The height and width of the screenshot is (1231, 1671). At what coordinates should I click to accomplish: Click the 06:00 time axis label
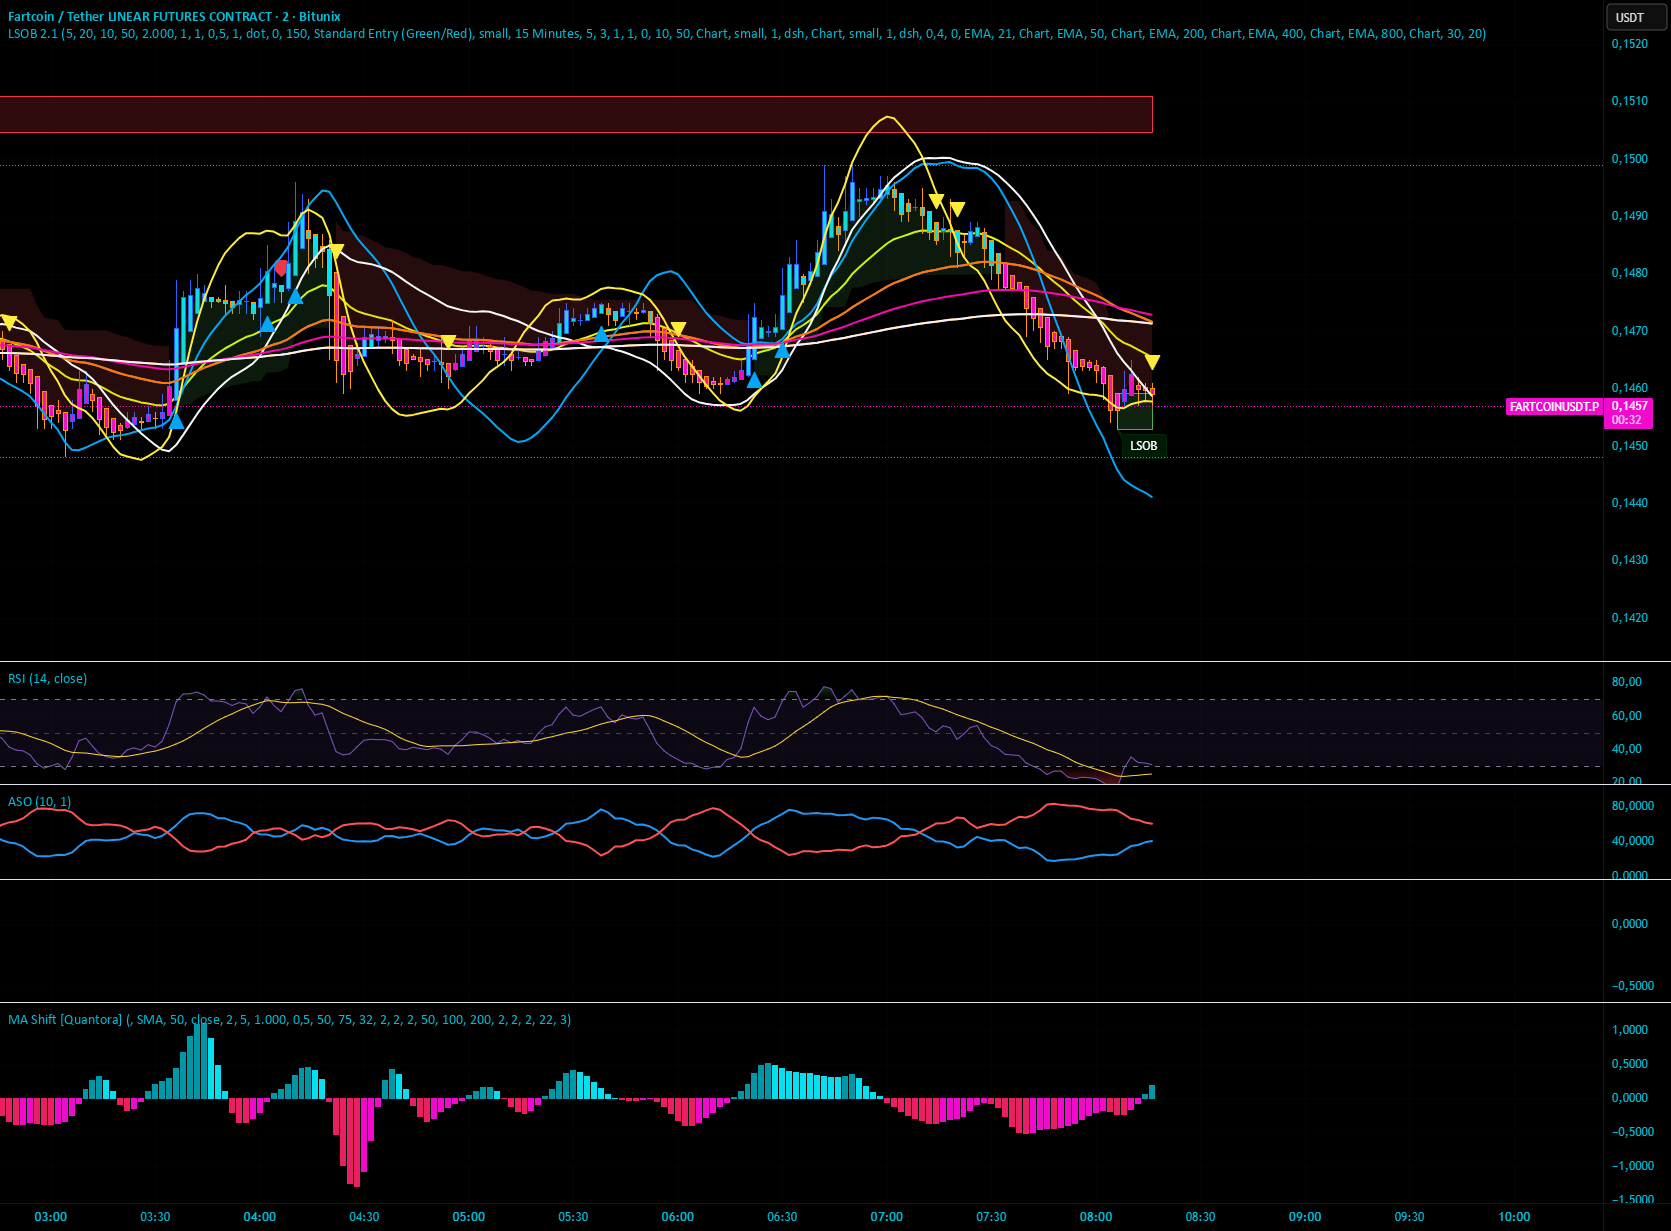(x=678, y=1217)
